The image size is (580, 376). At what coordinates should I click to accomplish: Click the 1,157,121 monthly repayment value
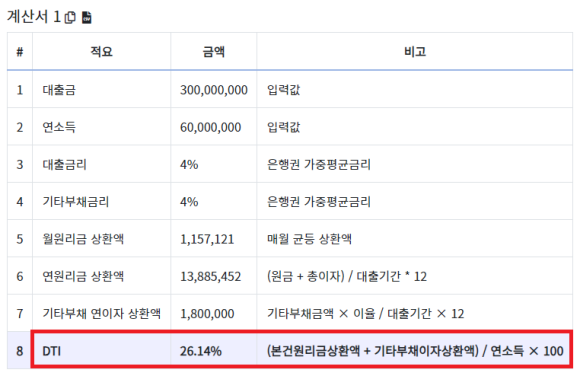click(x=207, y=239)
